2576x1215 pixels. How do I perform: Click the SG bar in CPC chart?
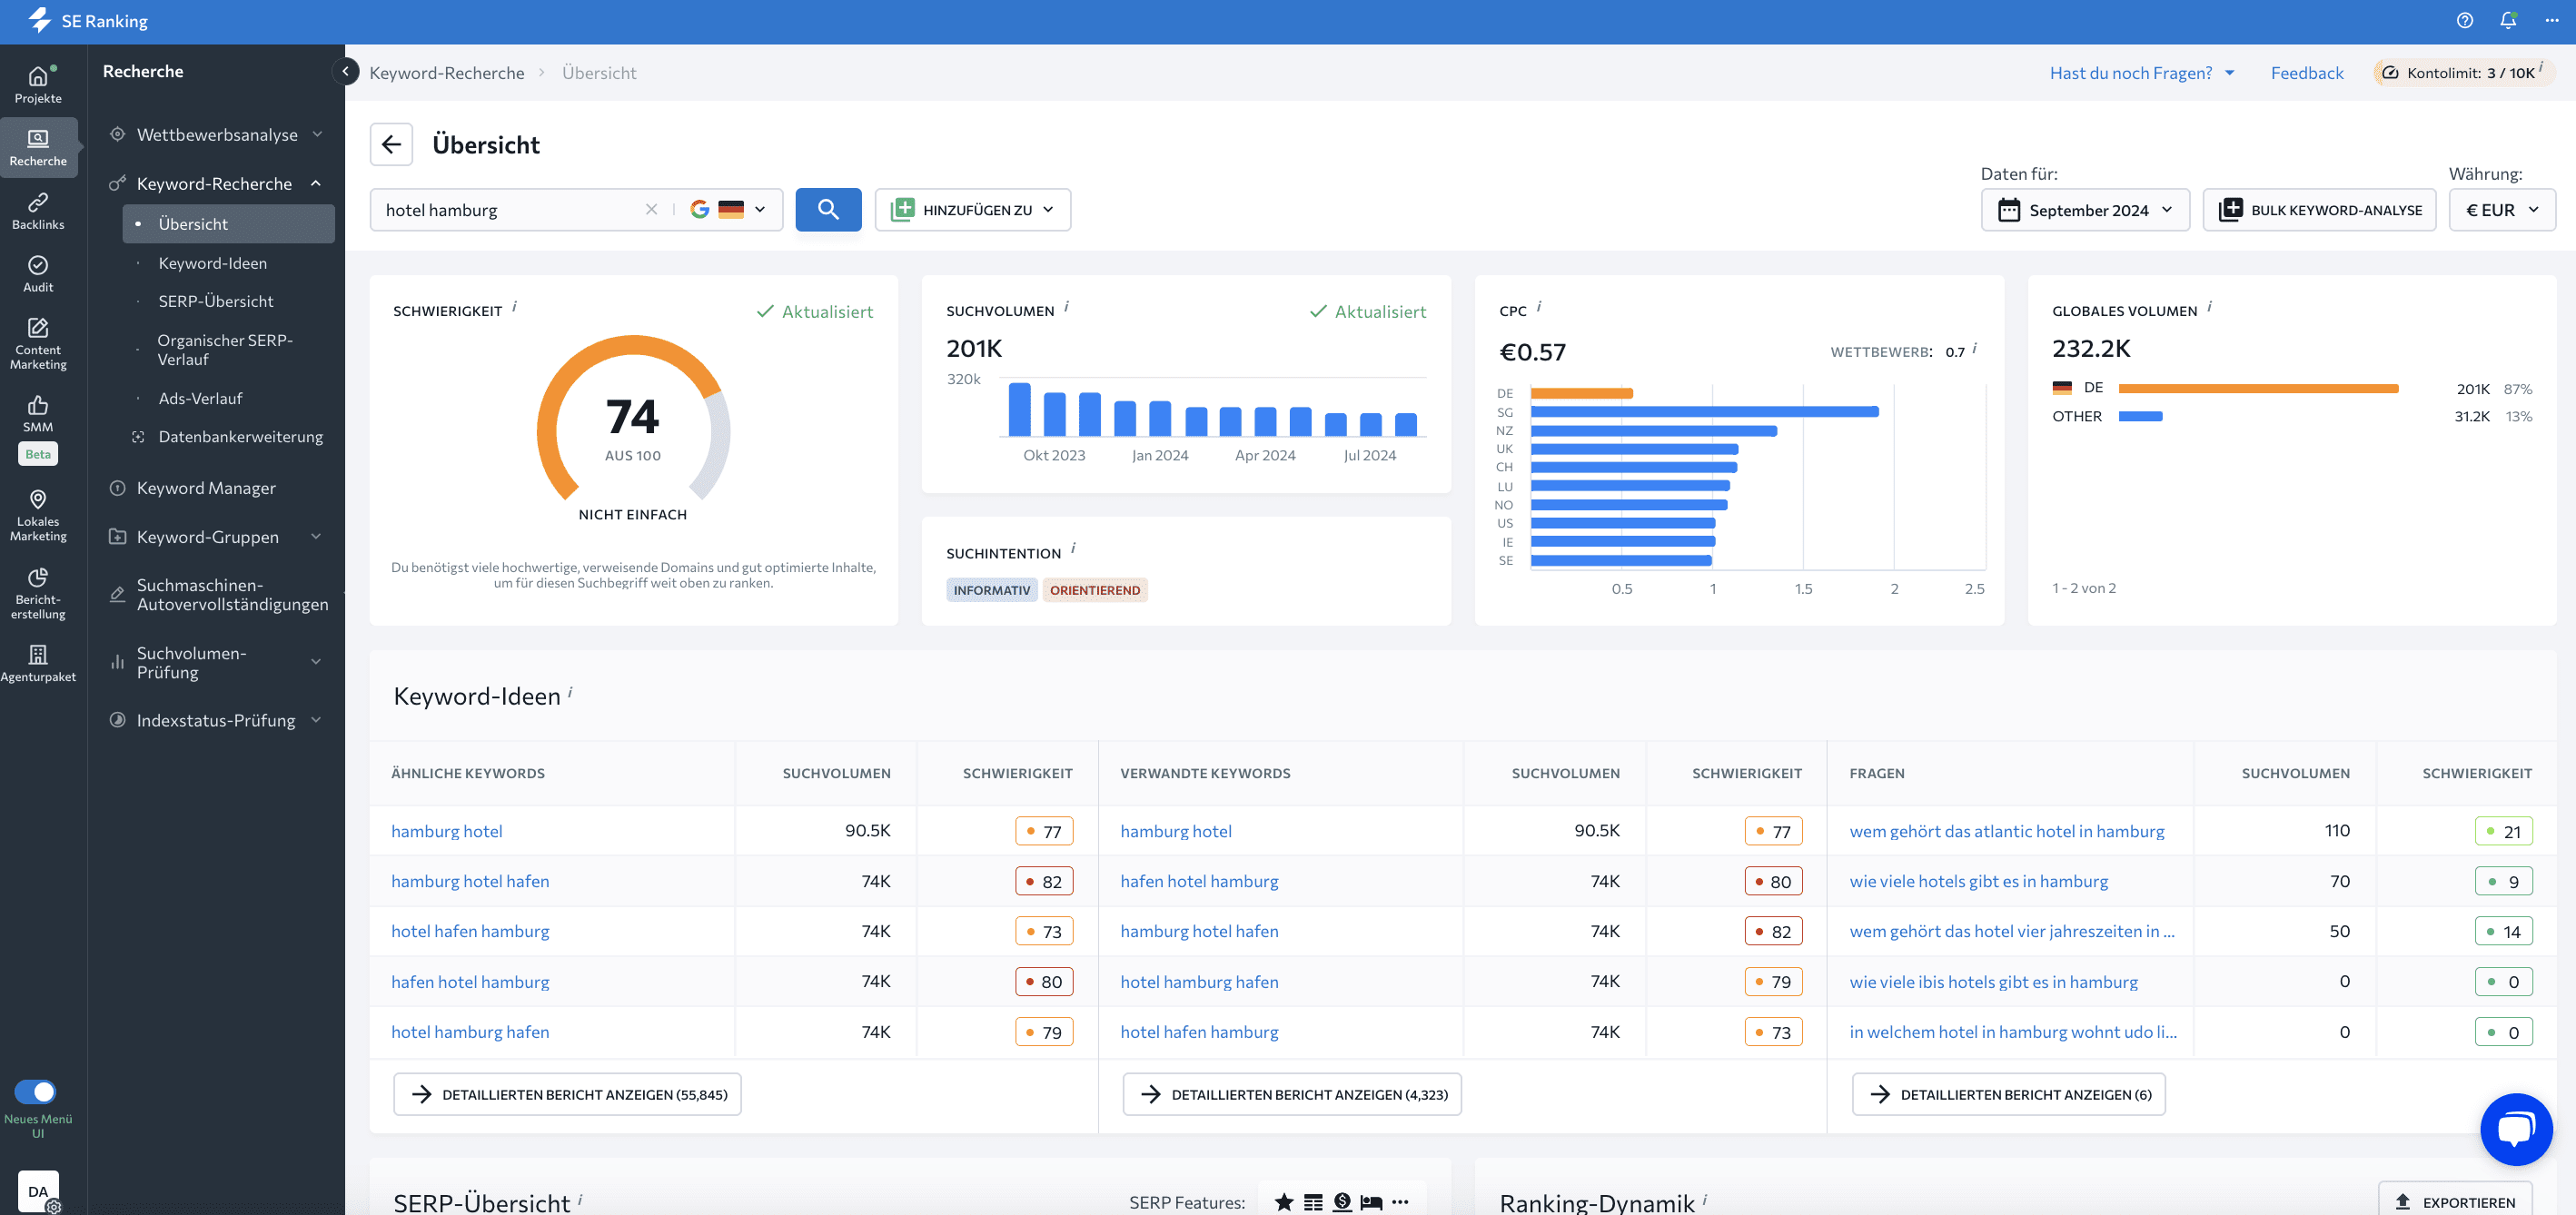[x=1705, y=411]
